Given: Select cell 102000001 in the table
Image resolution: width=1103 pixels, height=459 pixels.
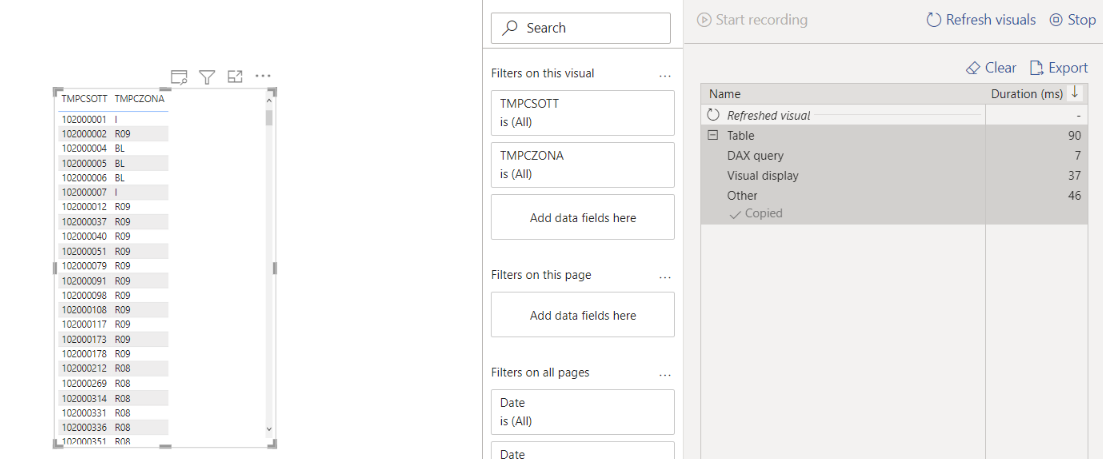Looking at the screenshot, I should coord(84,119).
